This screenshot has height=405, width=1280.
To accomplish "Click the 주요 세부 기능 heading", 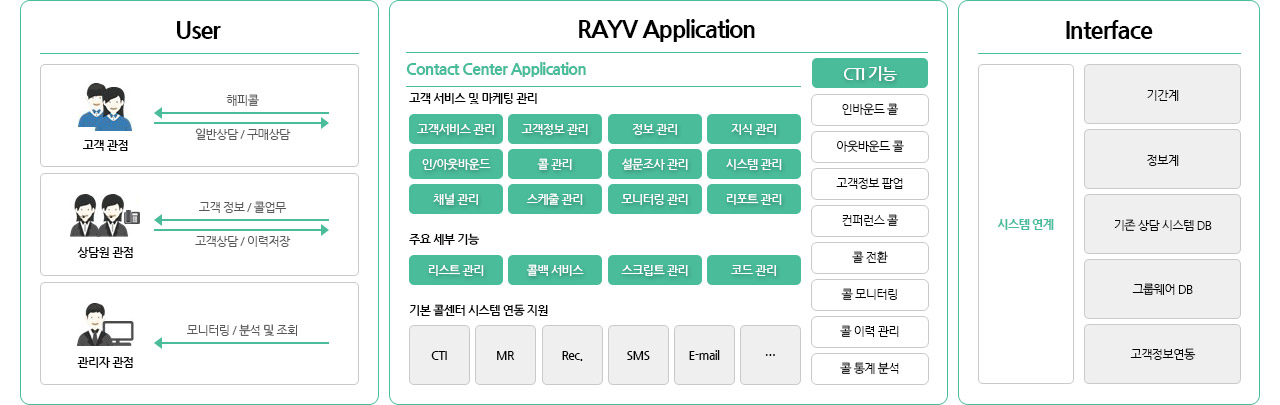I will pos(444,239).
